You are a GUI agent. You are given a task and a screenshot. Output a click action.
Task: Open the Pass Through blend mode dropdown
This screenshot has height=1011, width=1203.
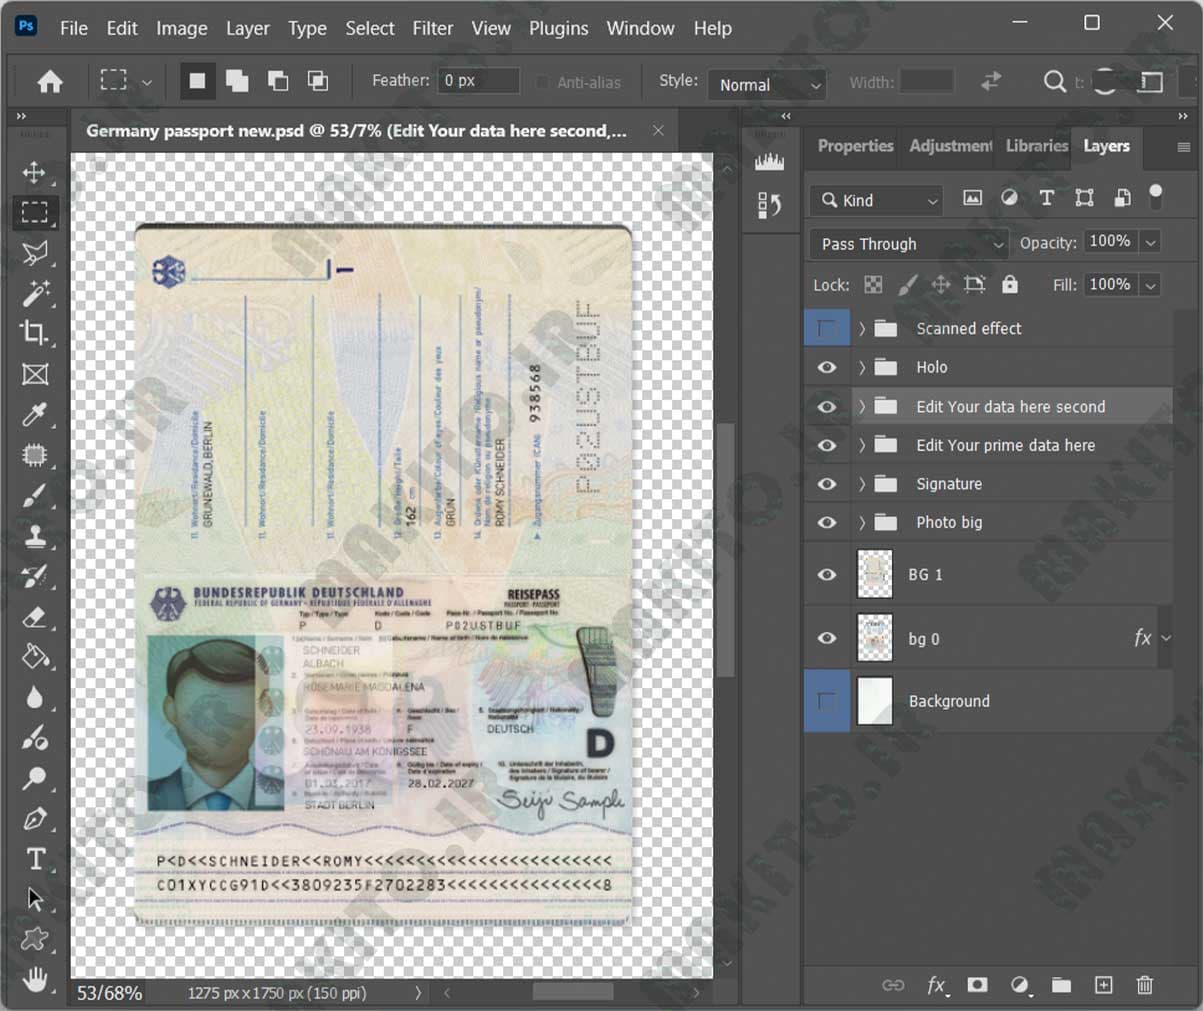(909, 244)
